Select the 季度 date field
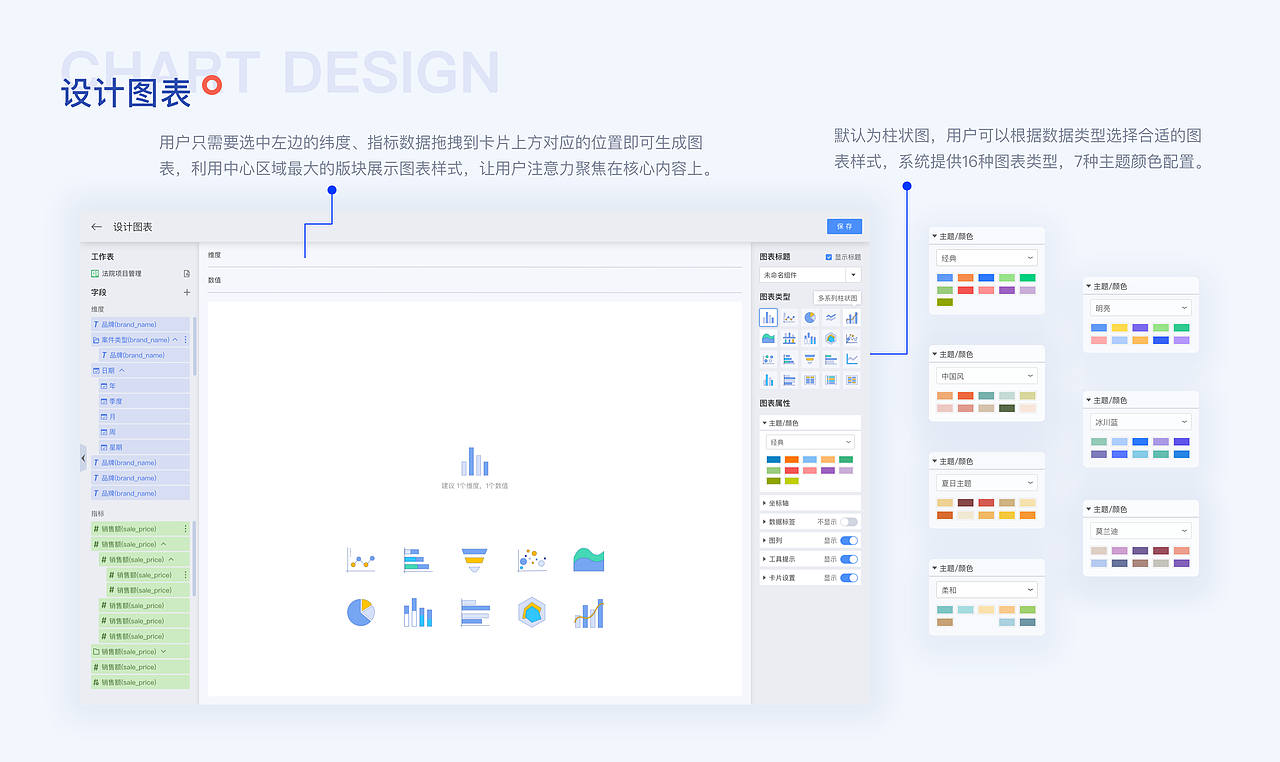This screenshot has height=762, width=1280. tap(143, 401)
